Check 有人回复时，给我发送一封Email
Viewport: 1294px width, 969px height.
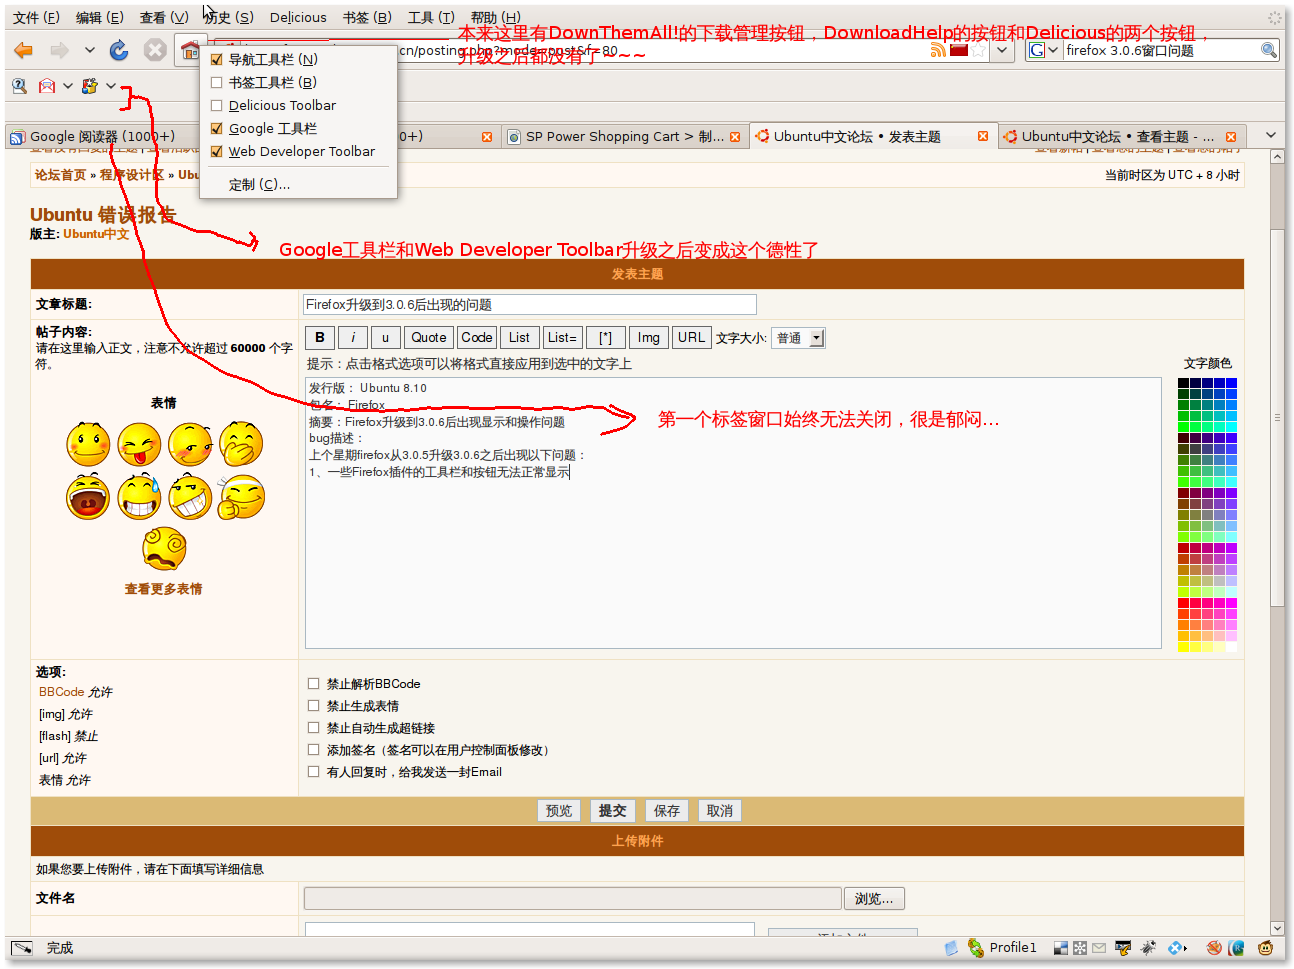[x=313, y=772]
